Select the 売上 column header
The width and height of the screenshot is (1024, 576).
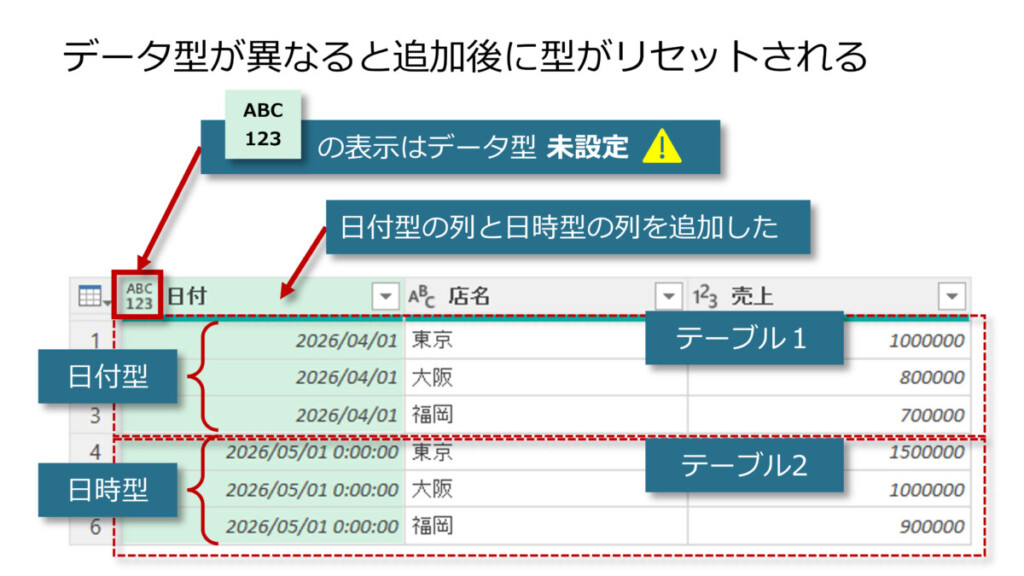click(x=820, y=296)
